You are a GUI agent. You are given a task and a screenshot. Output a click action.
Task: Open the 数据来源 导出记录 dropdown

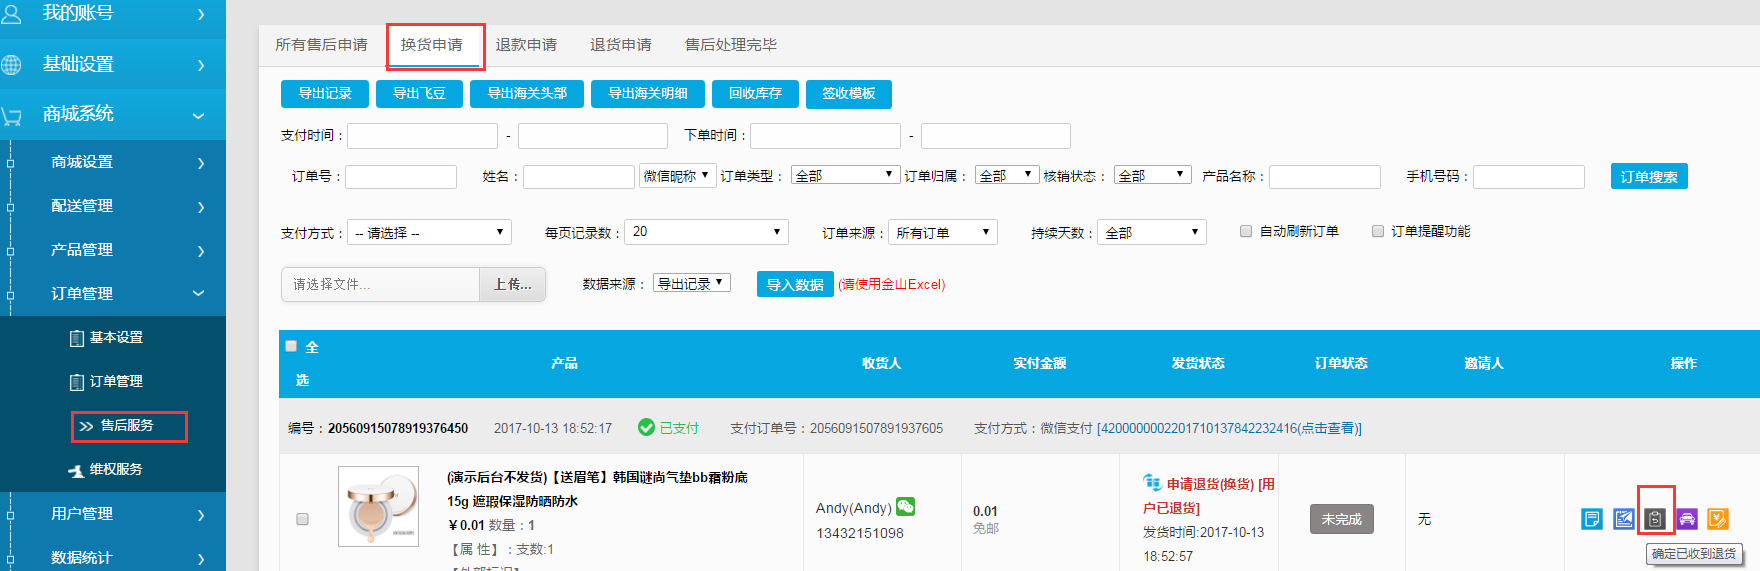coord(692,283)
